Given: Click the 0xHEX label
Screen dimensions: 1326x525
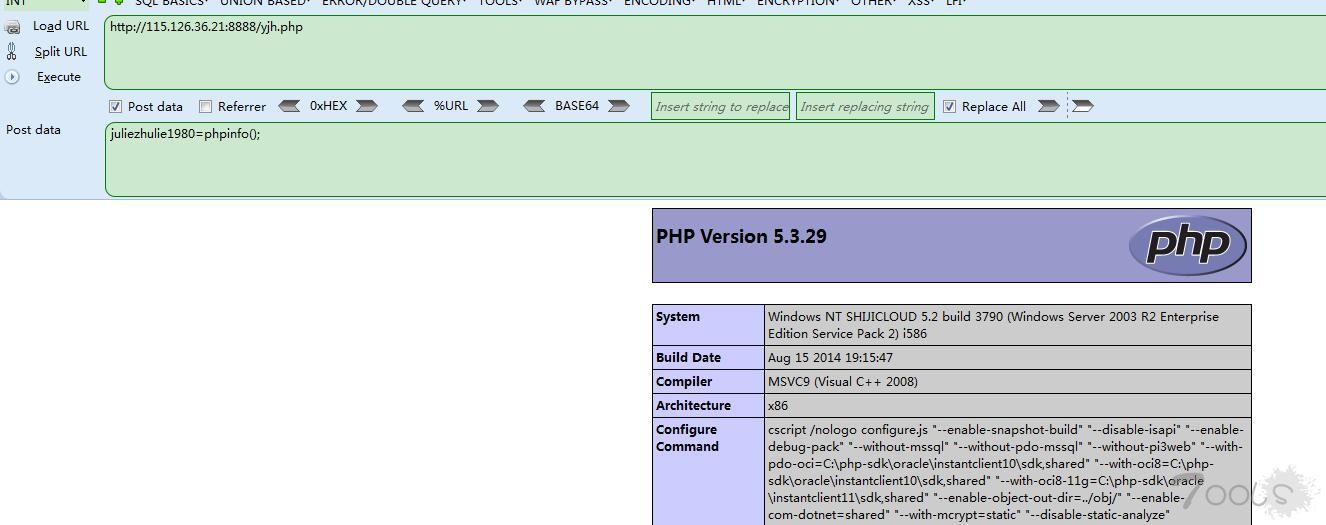Looking at the screenshot, I should point(328,106).
